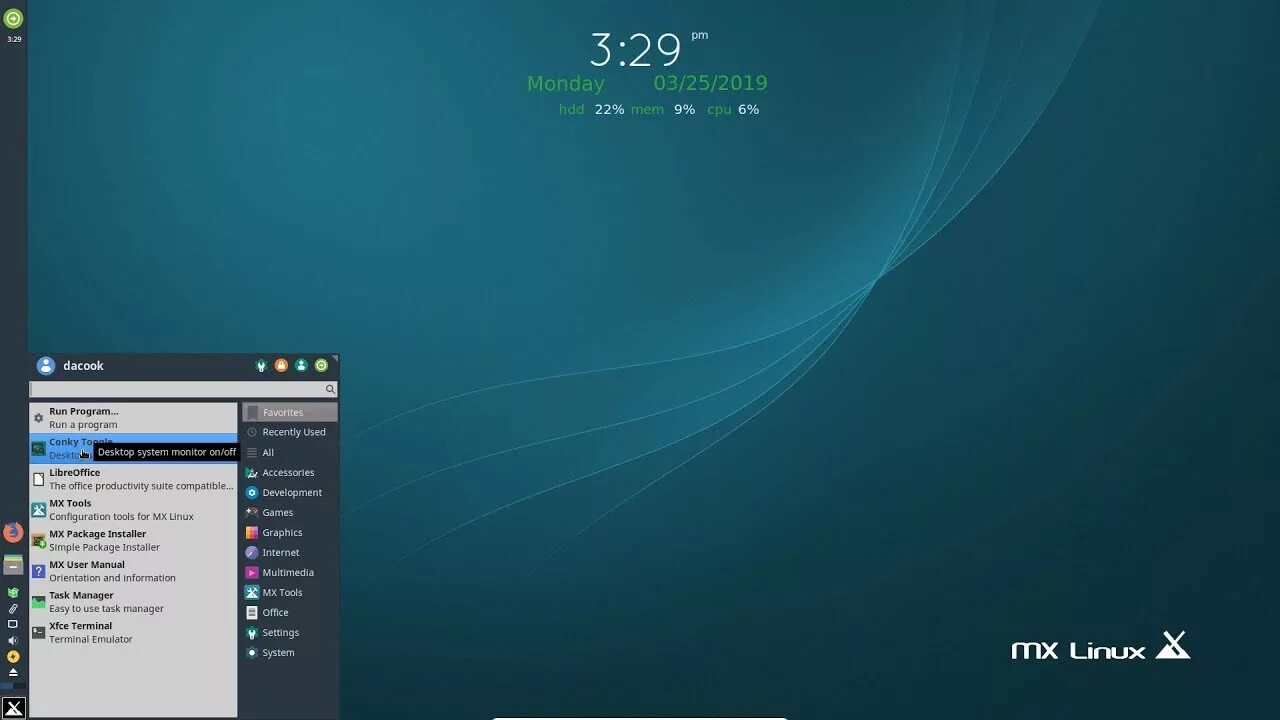The height and width of the screenshot is (720, 1280).
Task: Switch workspace using the pager in panel
Action: coord(13,686)
